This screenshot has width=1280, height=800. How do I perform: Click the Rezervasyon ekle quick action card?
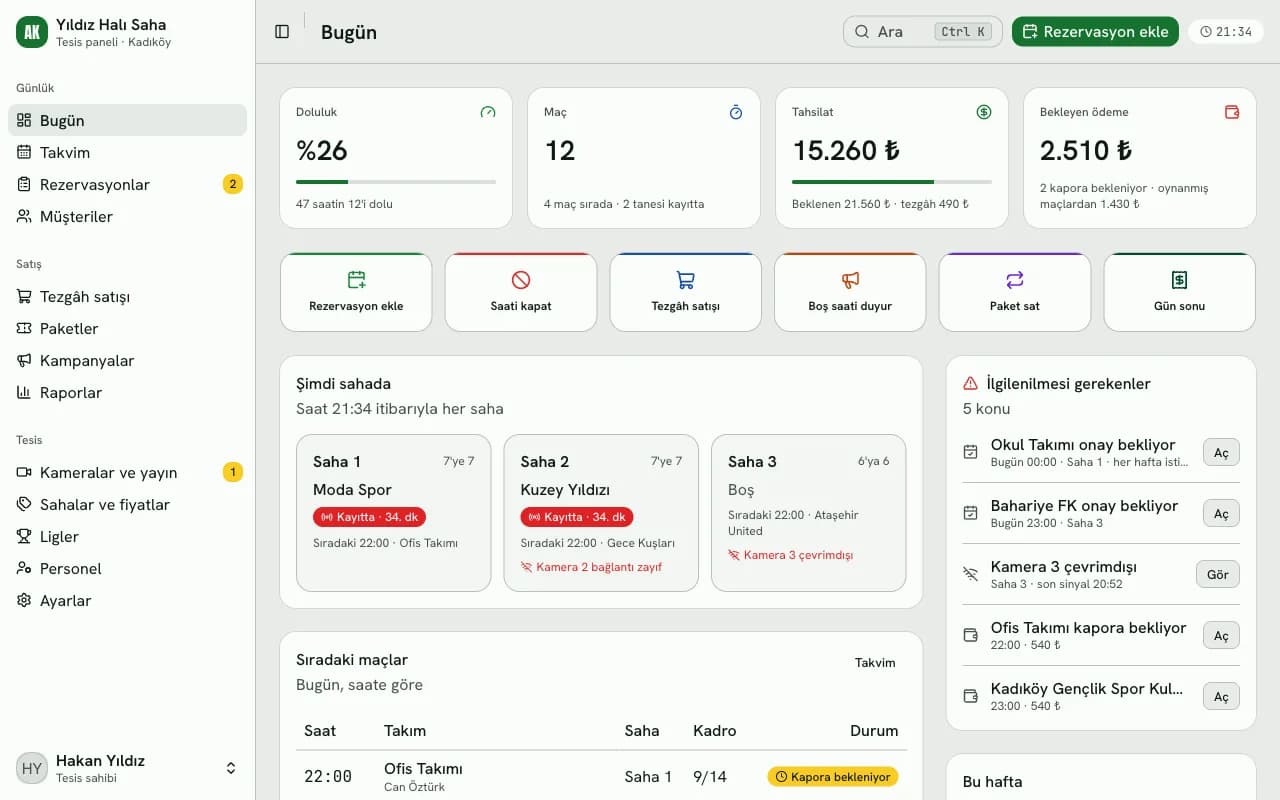pyautogui.click(x=356, y=292)
